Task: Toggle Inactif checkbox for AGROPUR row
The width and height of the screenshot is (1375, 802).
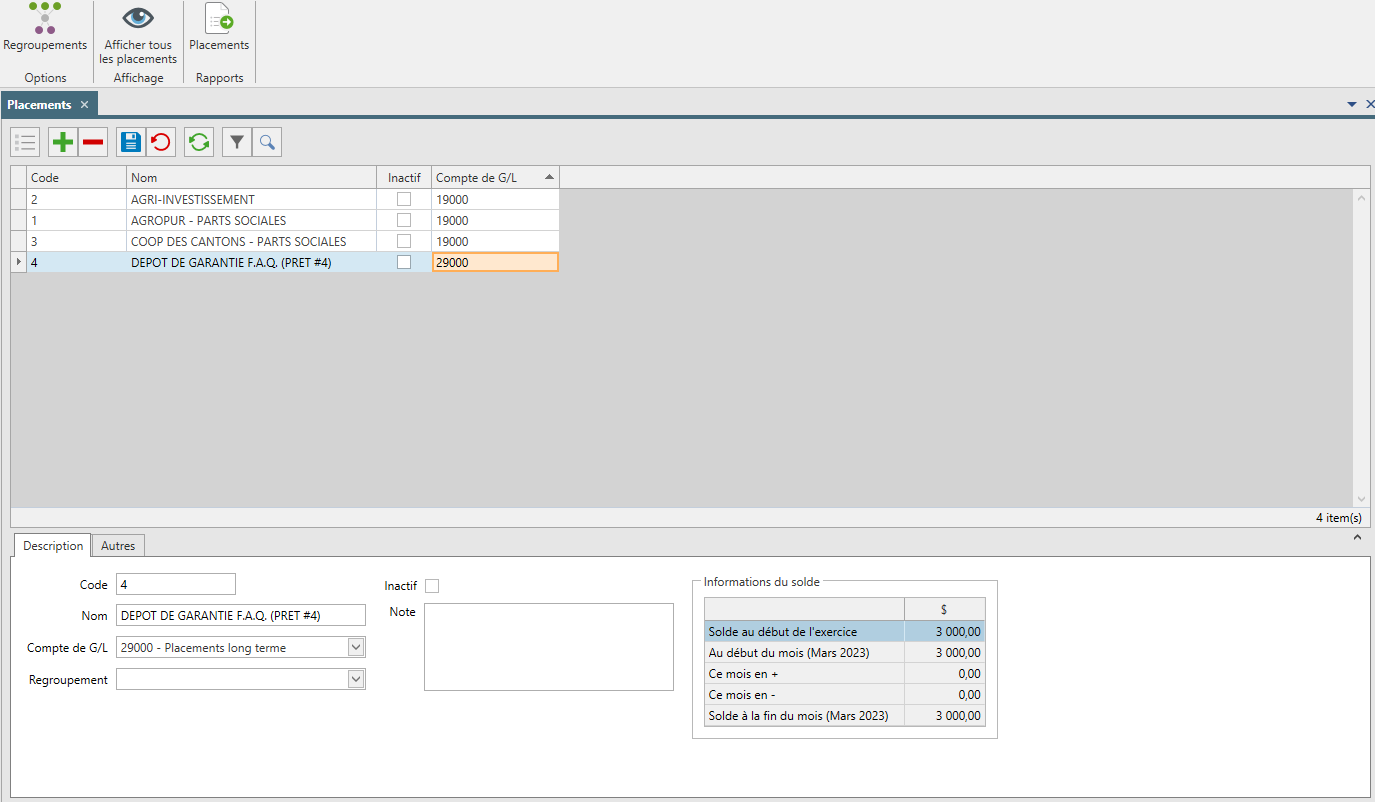Action: pos(404,220)
